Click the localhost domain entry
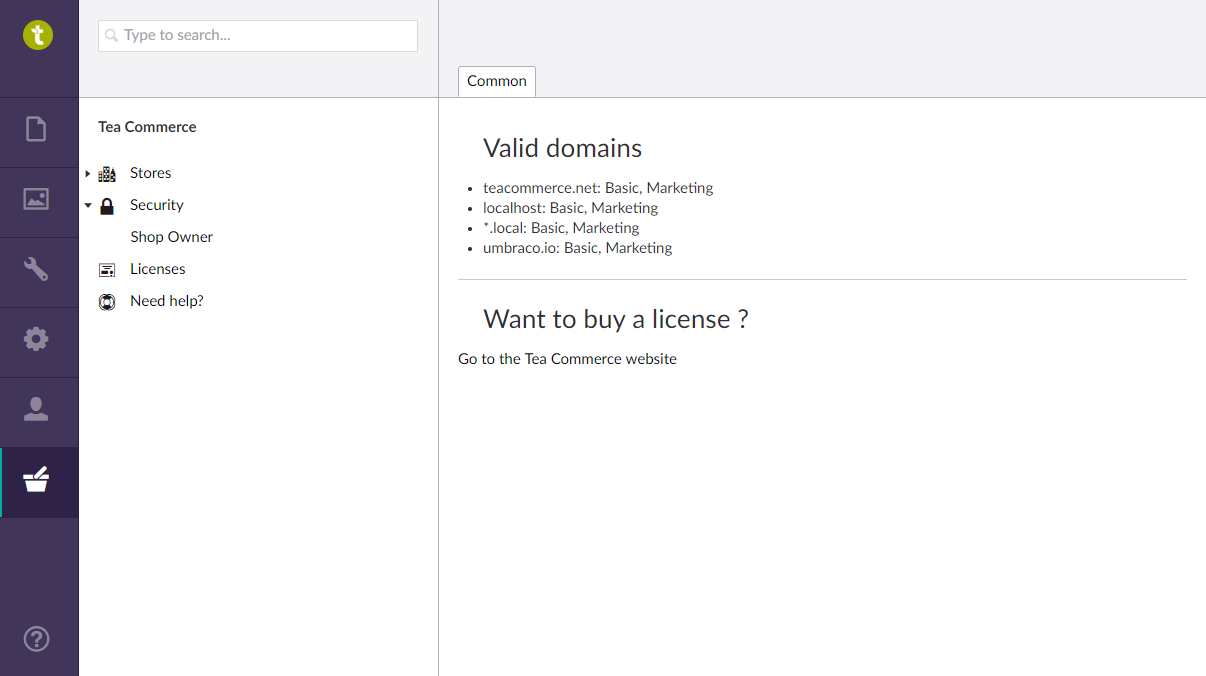This screenshot has height=676, width=1206. [571, 208]
